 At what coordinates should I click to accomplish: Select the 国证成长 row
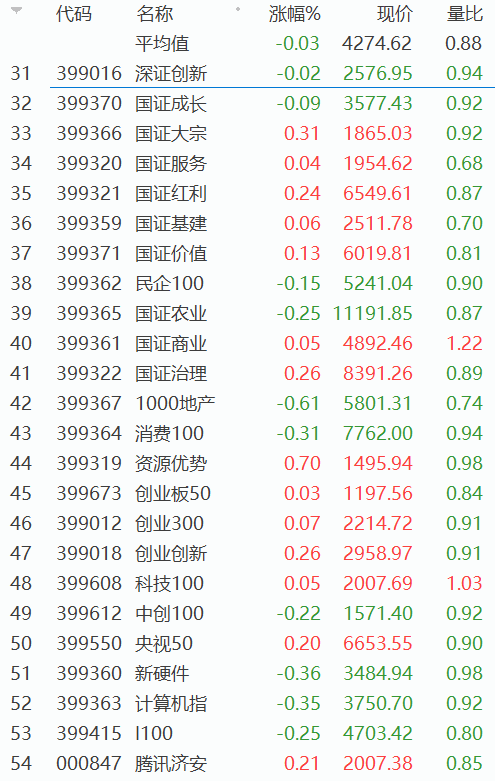(x=248, y=104)
